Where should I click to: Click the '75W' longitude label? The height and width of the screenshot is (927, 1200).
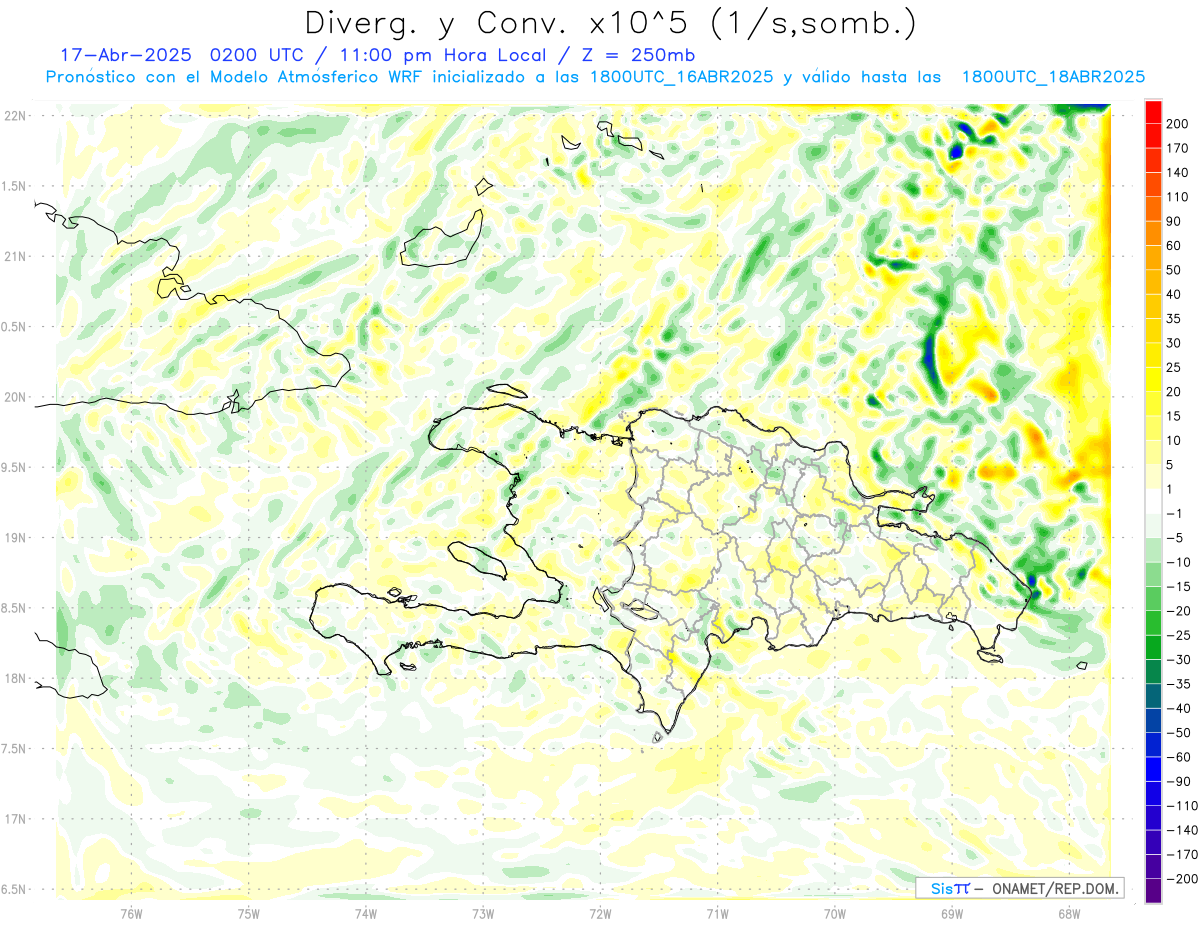(x=248, y=912)
